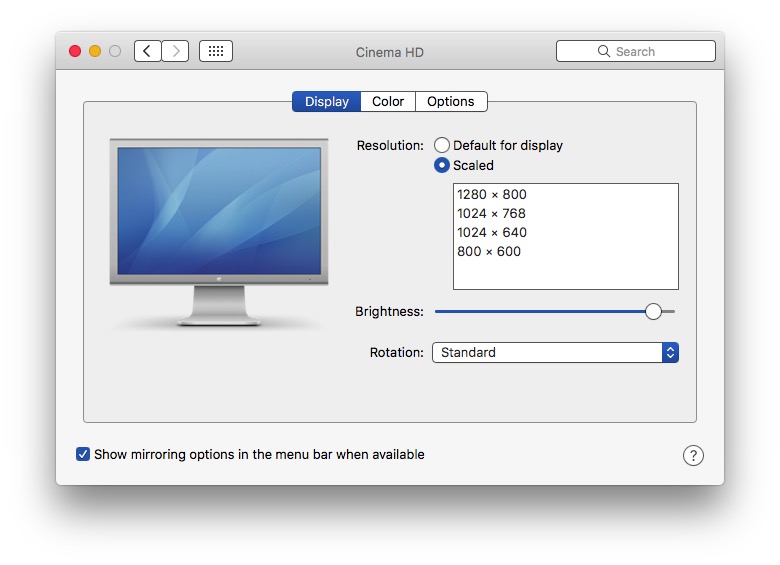The height and width of the screenshot is (565, 780).
Task: Open the Rotation Standard dropdown
Action: (555, 353)
